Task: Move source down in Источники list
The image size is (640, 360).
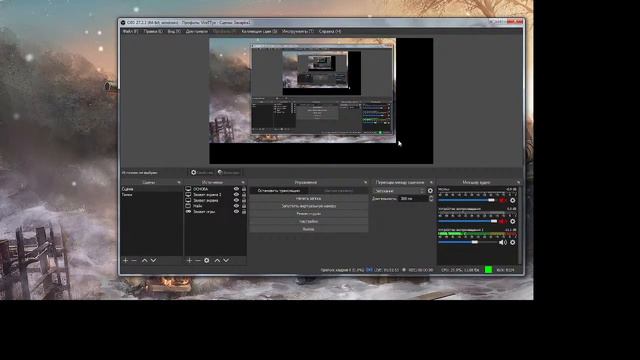Action: pos(226,260)
